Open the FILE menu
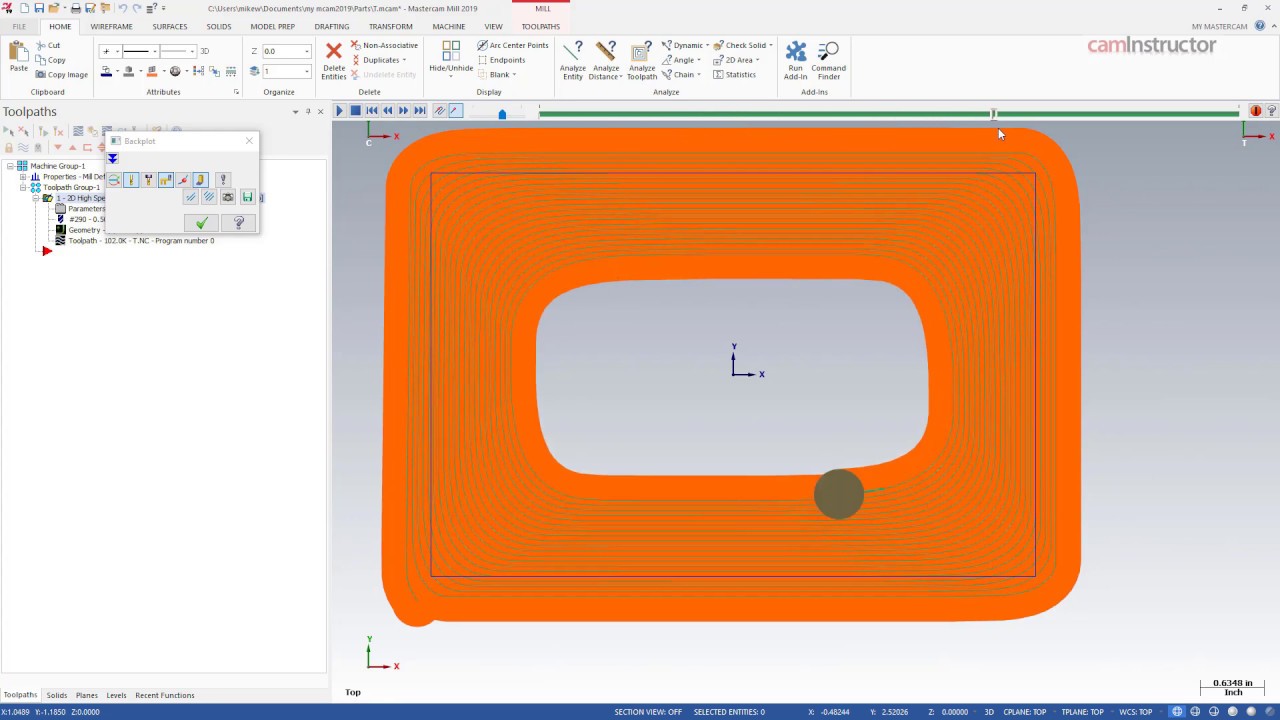The width and height of the screenshot is (1280, 720). tap(19, 27)
